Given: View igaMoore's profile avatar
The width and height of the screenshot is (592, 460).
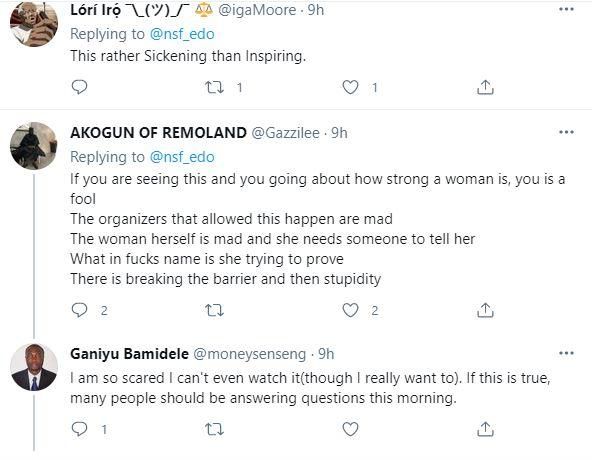Looking at the screenshot, I should tap(34, 23).
